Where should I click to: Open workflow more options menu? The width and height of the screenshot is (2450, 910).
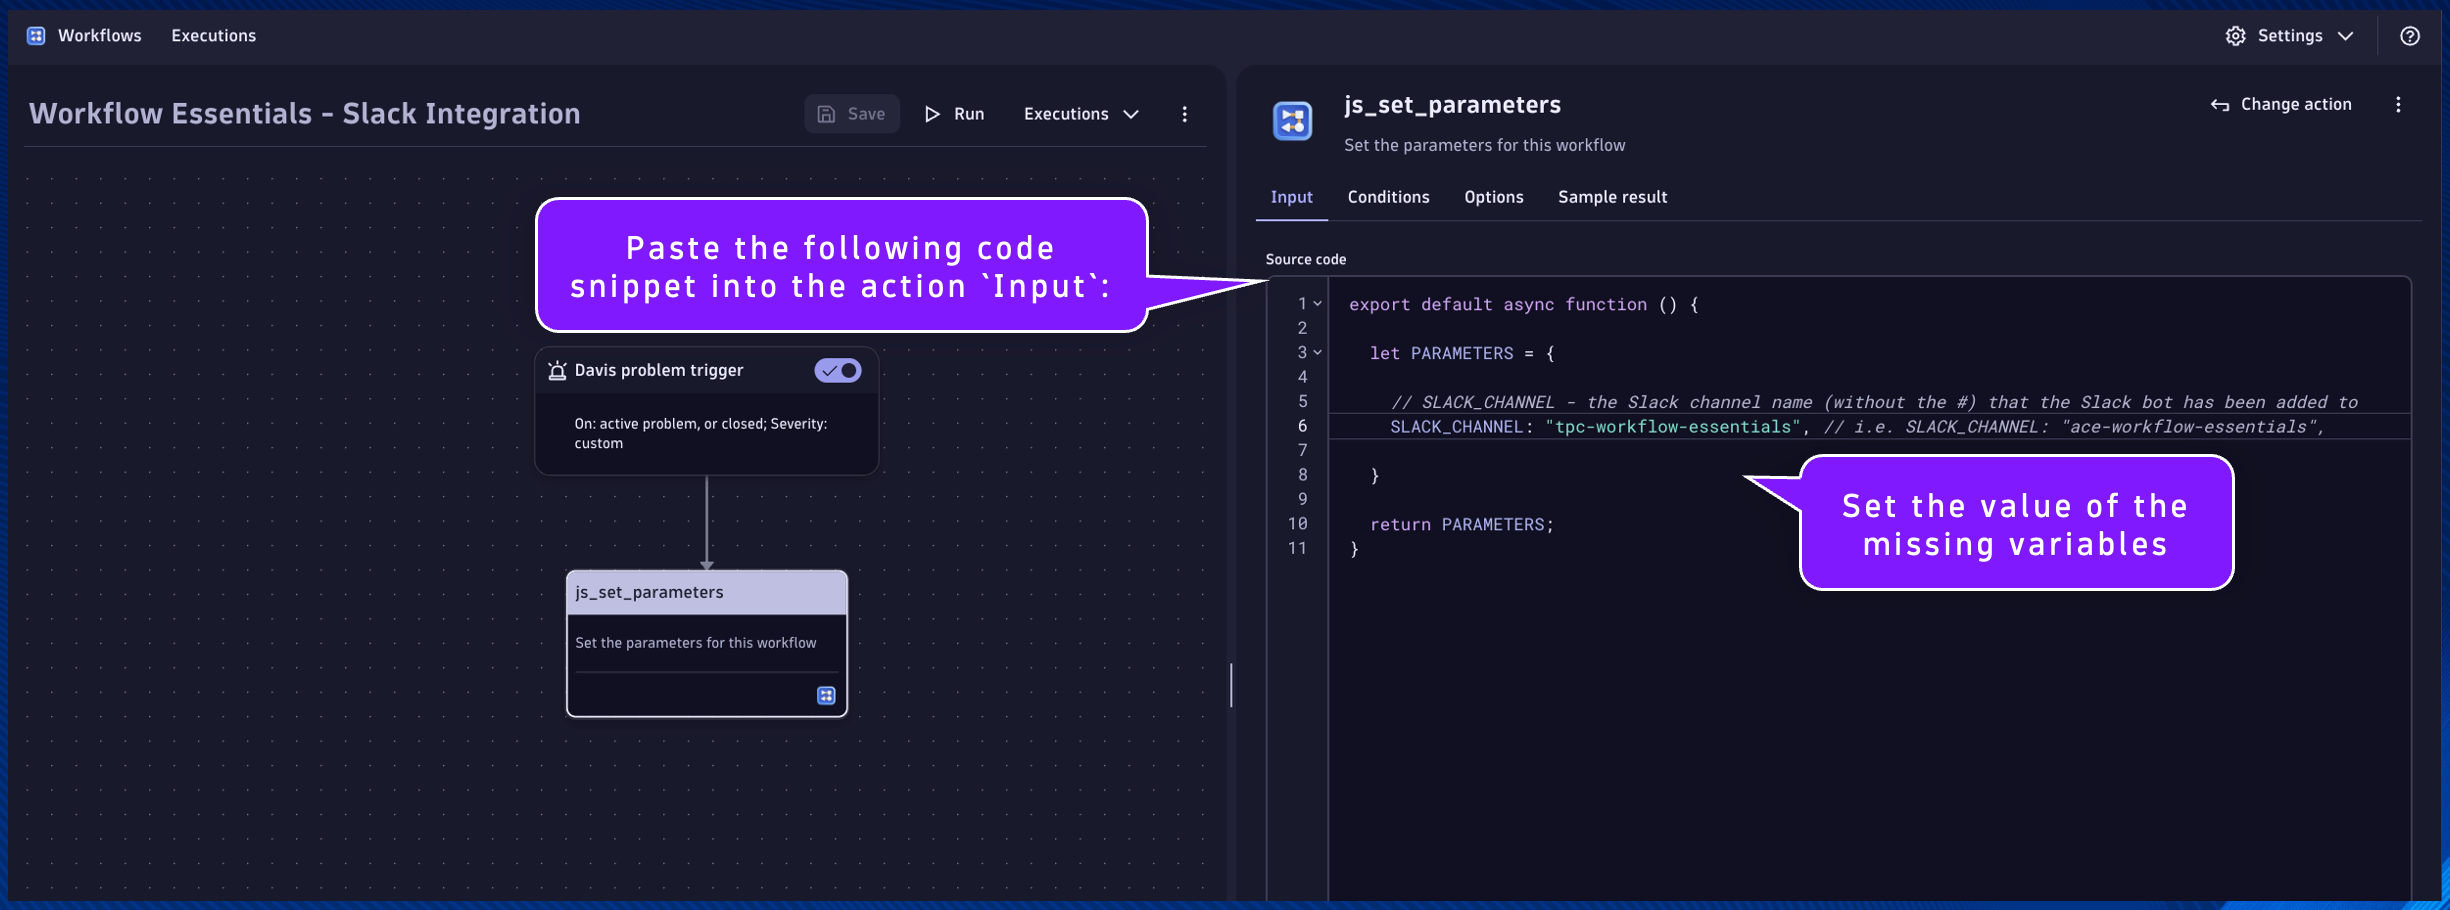point(1185,114)
